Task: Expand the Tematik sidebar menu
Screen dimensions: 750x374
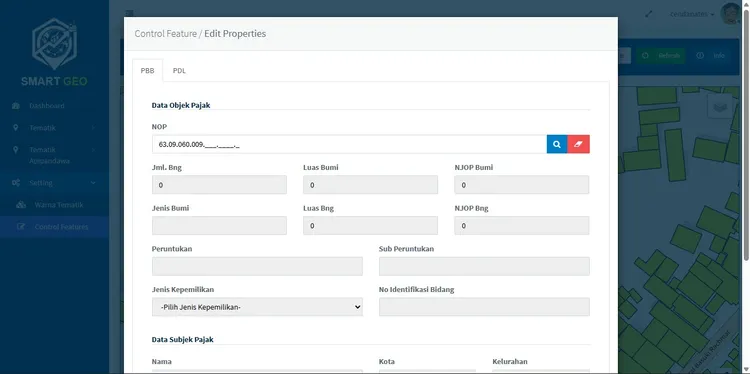Action: click(55, 128)
